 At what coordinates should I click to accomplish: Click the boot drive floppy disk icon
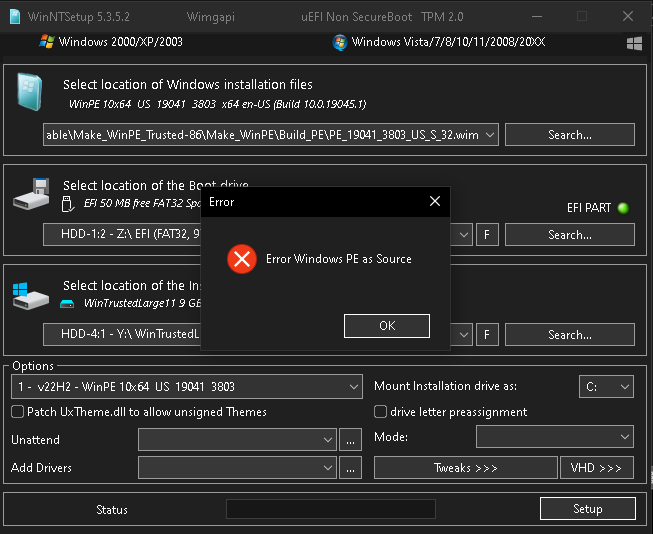[31, 194]
